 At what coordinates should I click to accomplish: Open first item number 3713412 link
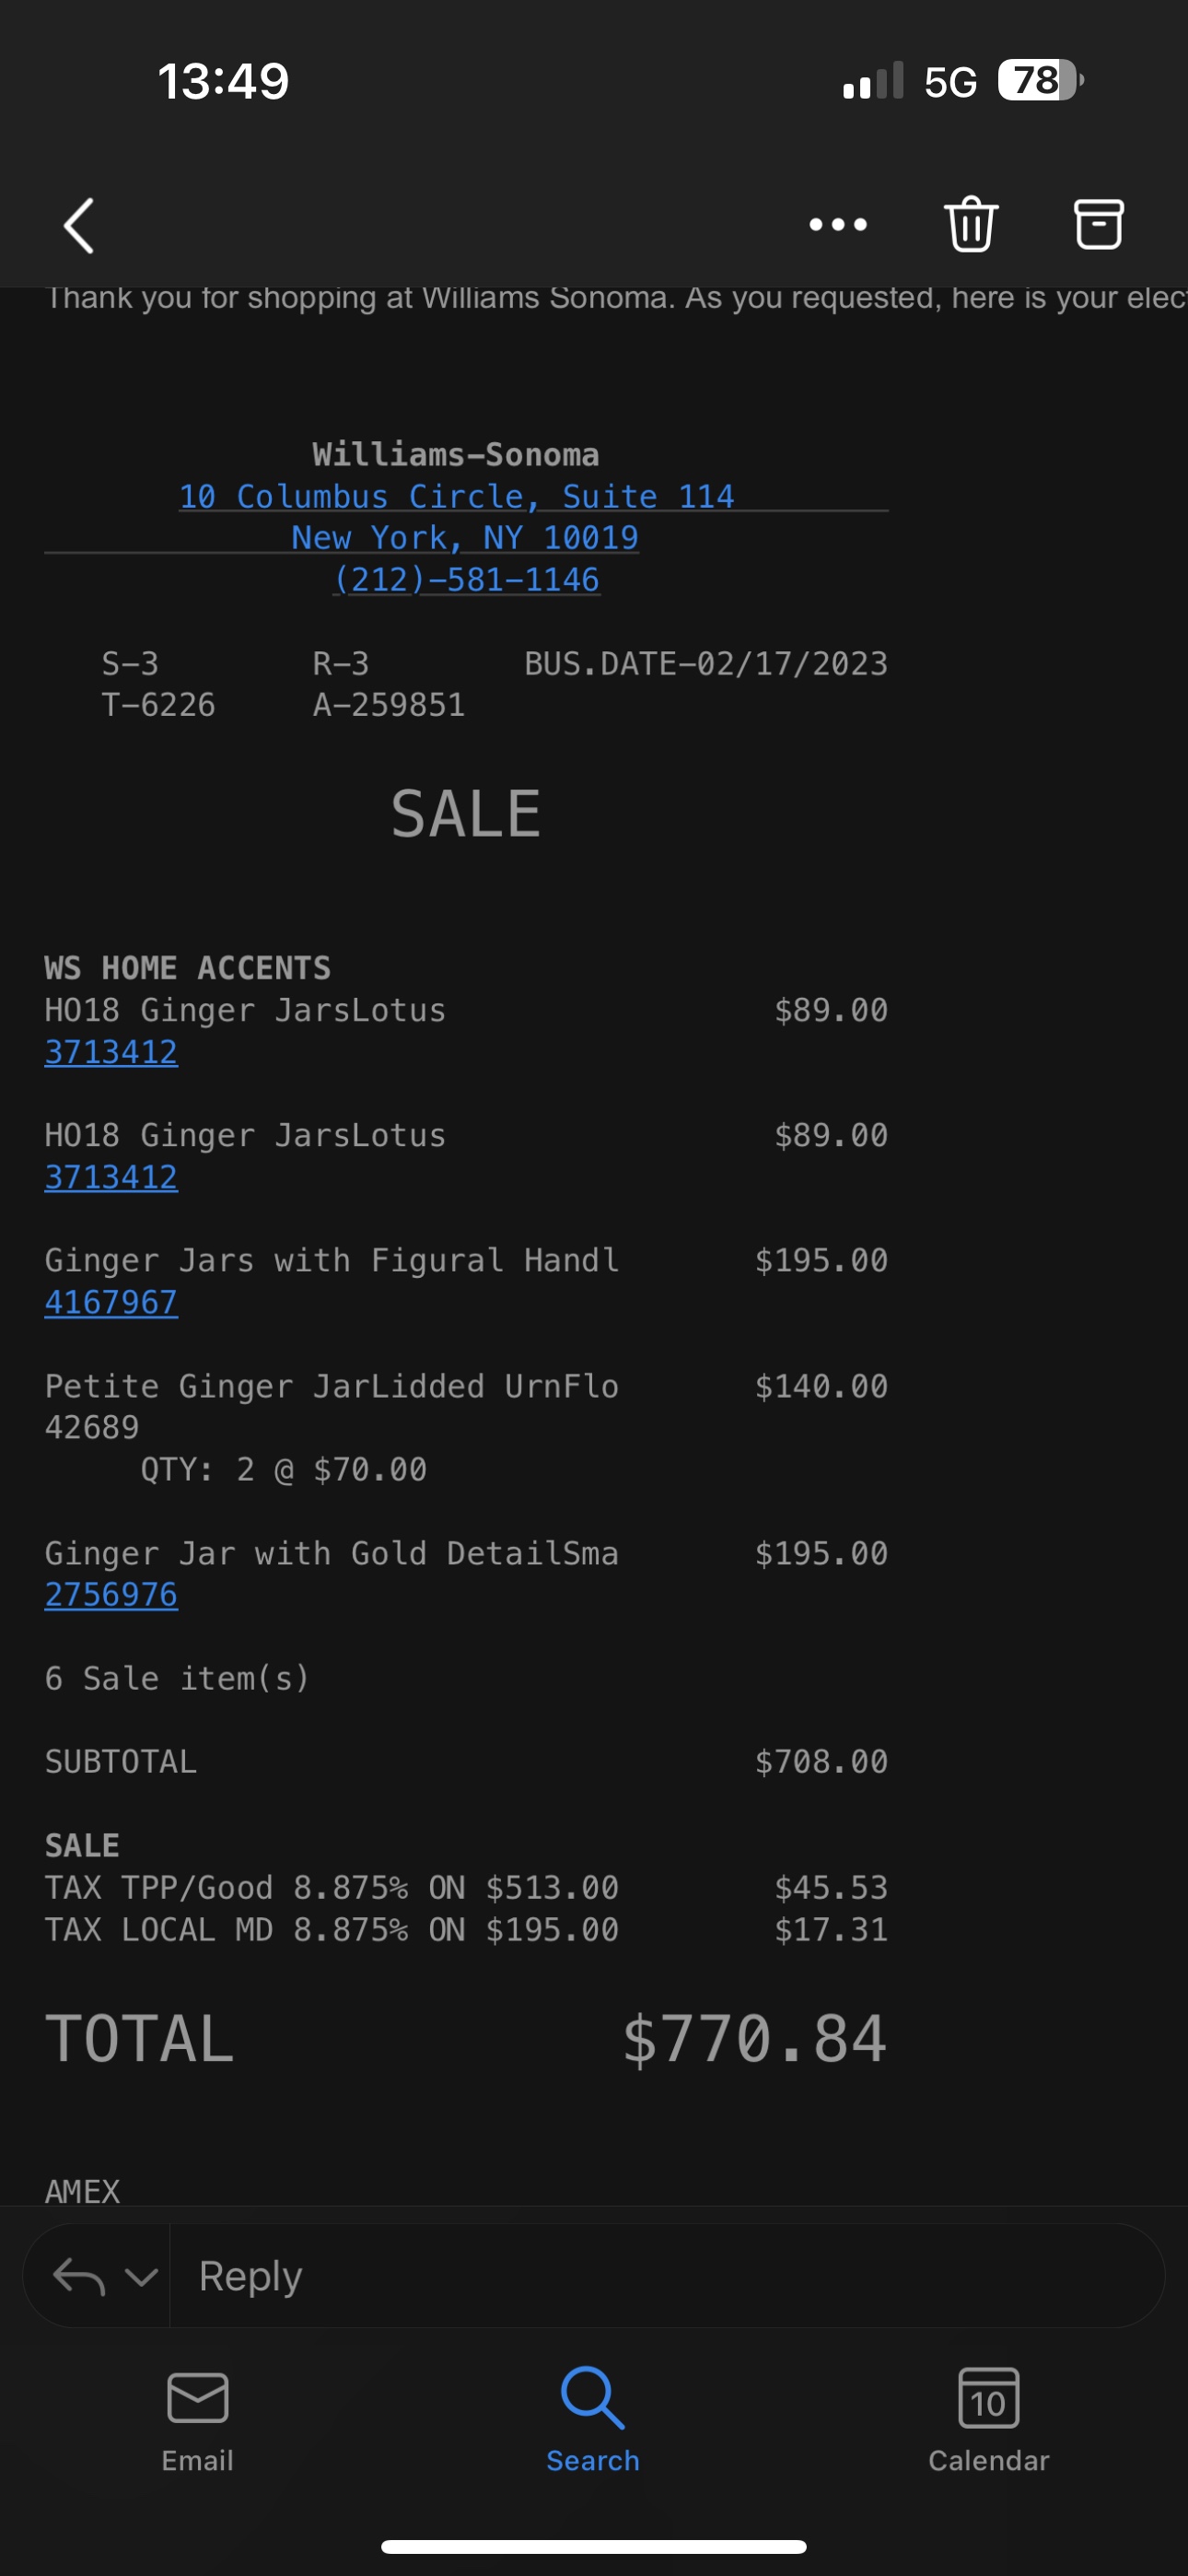[111, 1052]
